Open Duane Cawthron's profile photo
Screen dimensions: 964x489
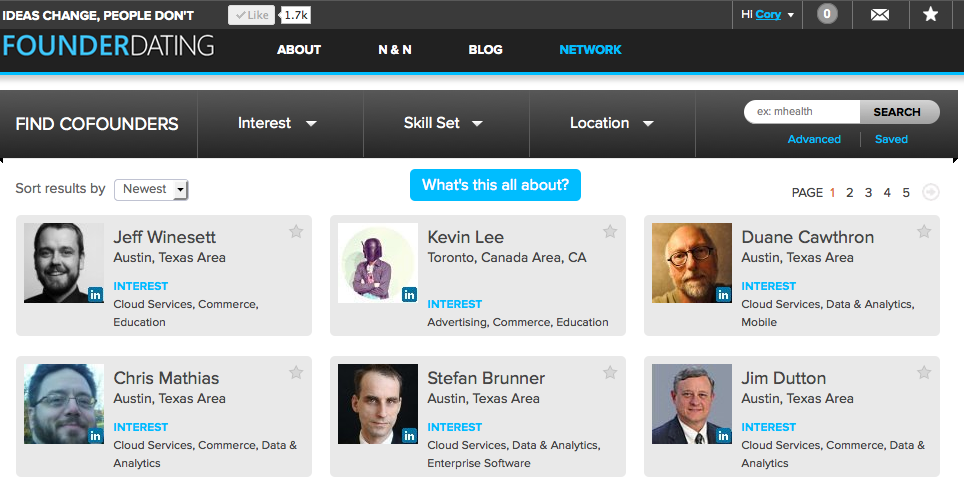point(692,263)
